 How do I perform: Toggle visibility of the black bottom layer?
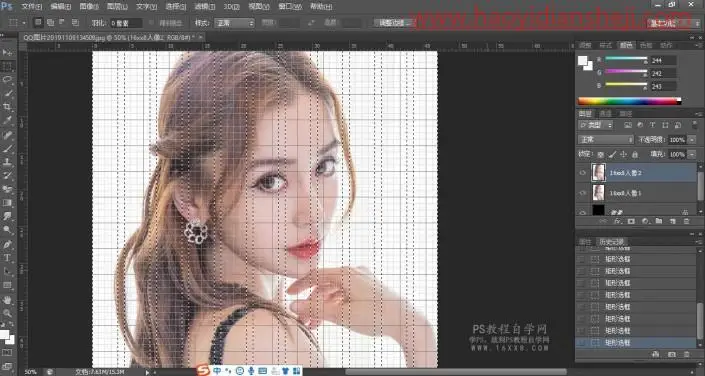pos(583,211)
